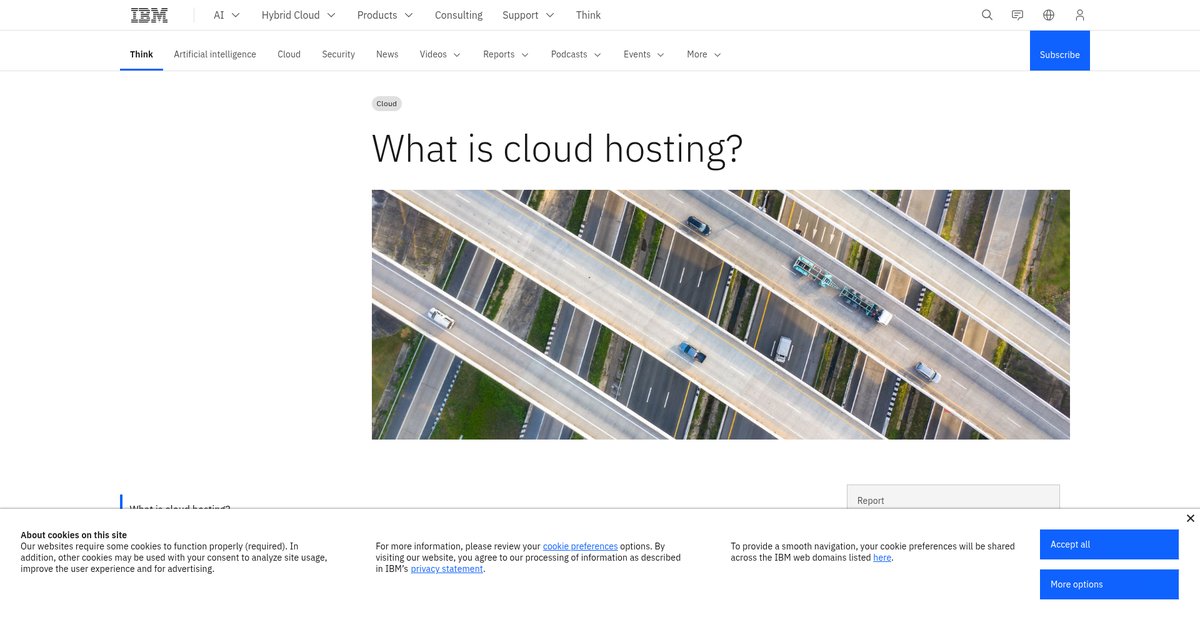Open the cookie preferences link
The width and height of the screenshot is (1200, 620).
580,546
